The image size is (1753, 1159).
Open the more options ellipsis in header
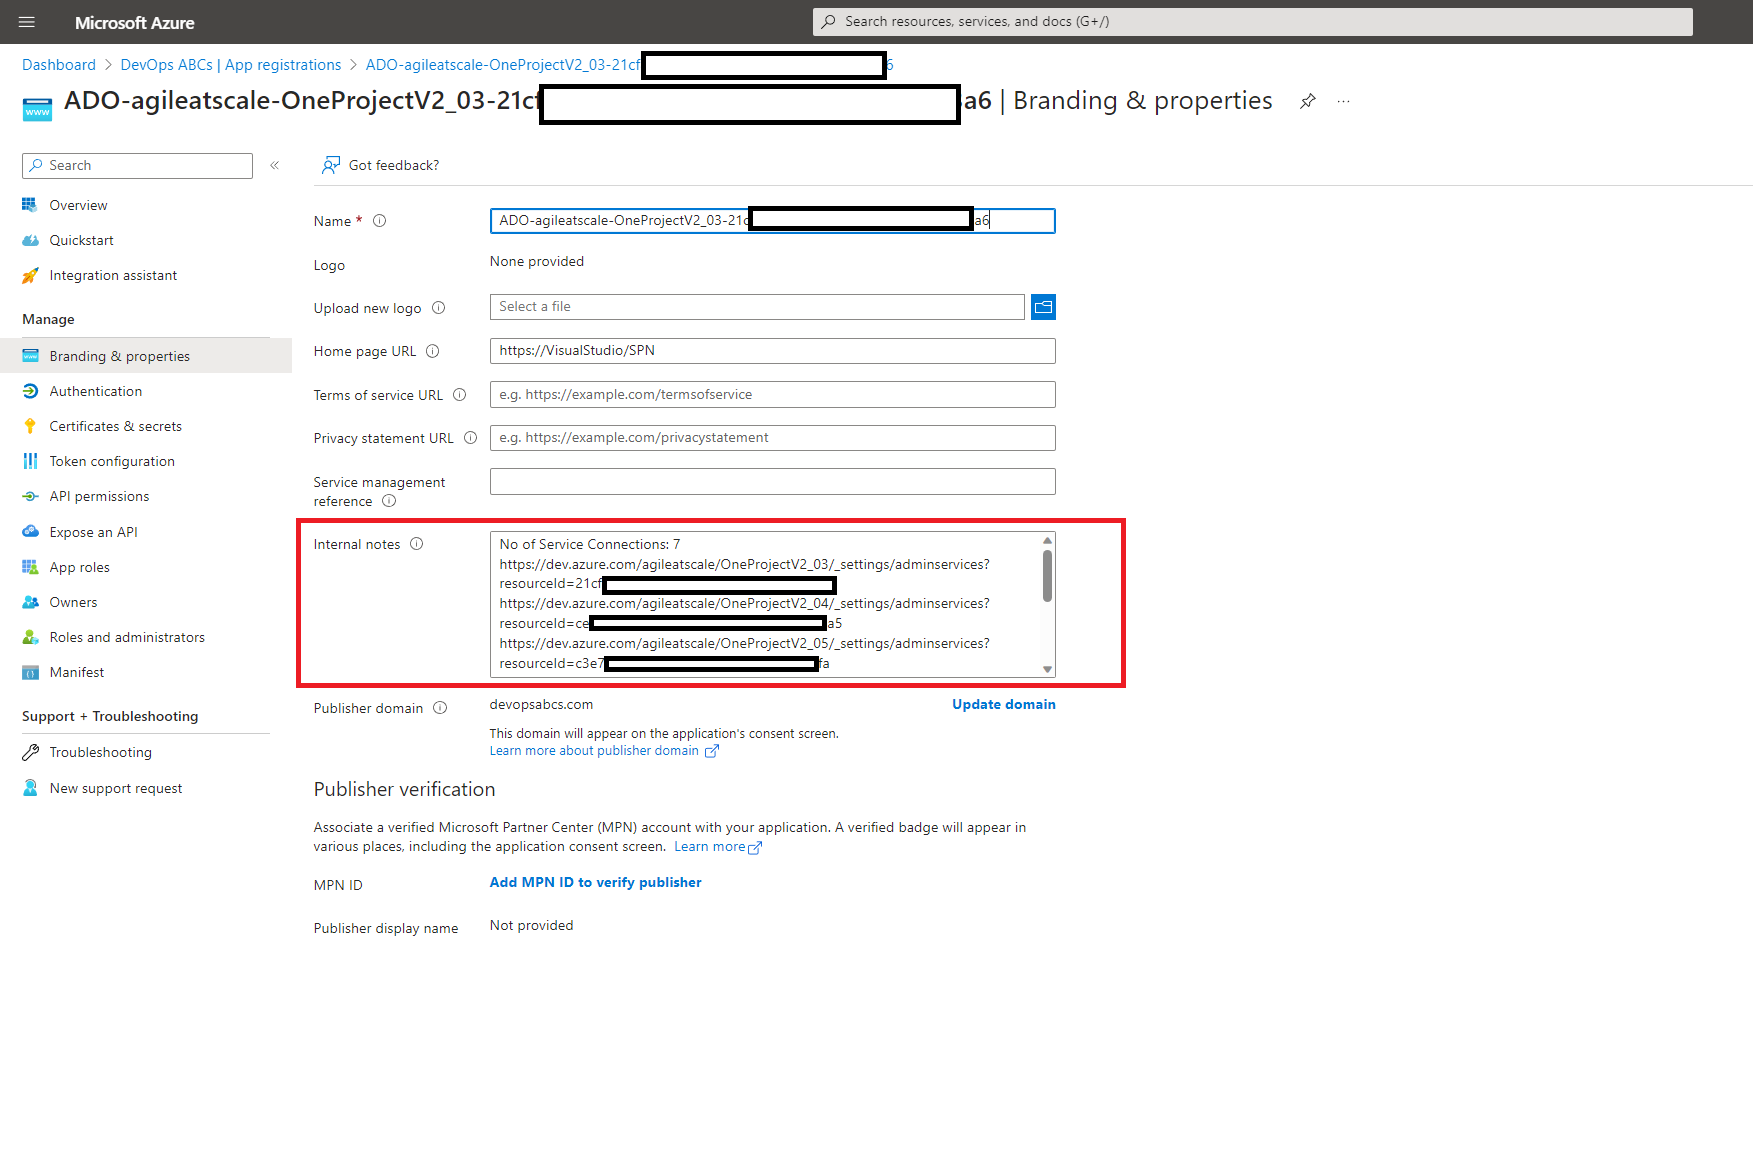(1343, 101)
